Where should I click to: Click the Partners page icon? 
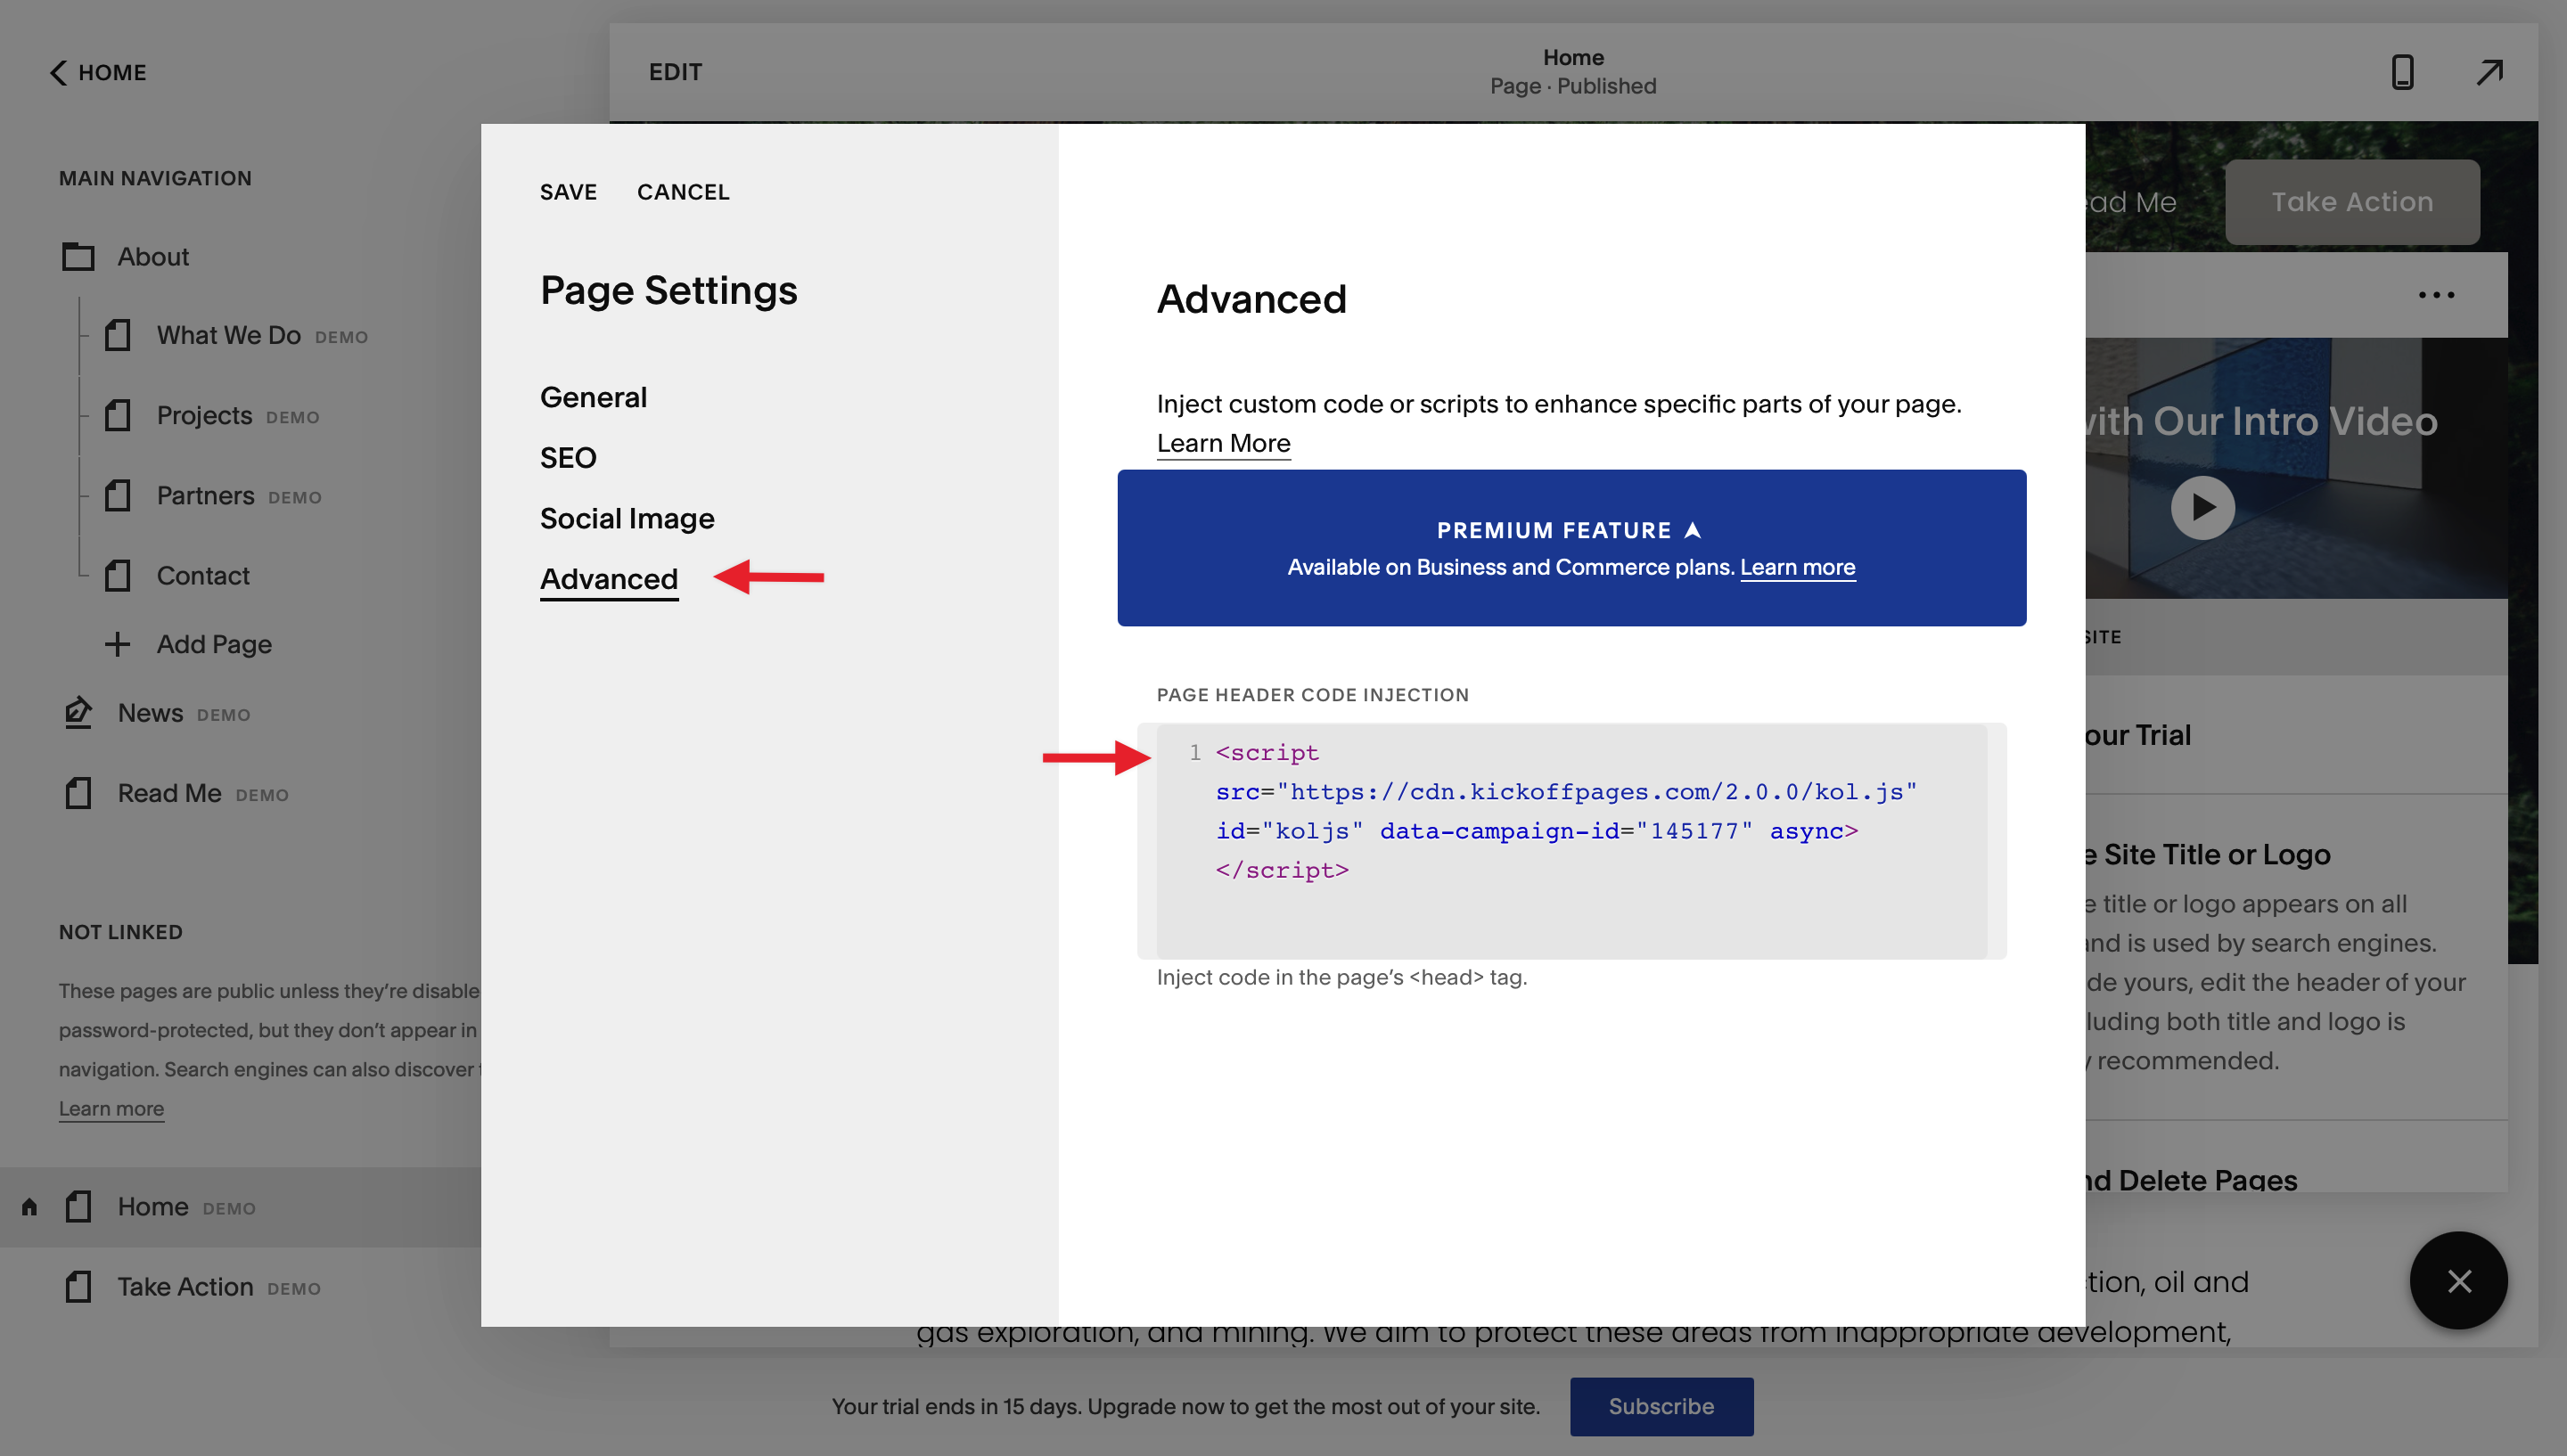coord(118,495)
